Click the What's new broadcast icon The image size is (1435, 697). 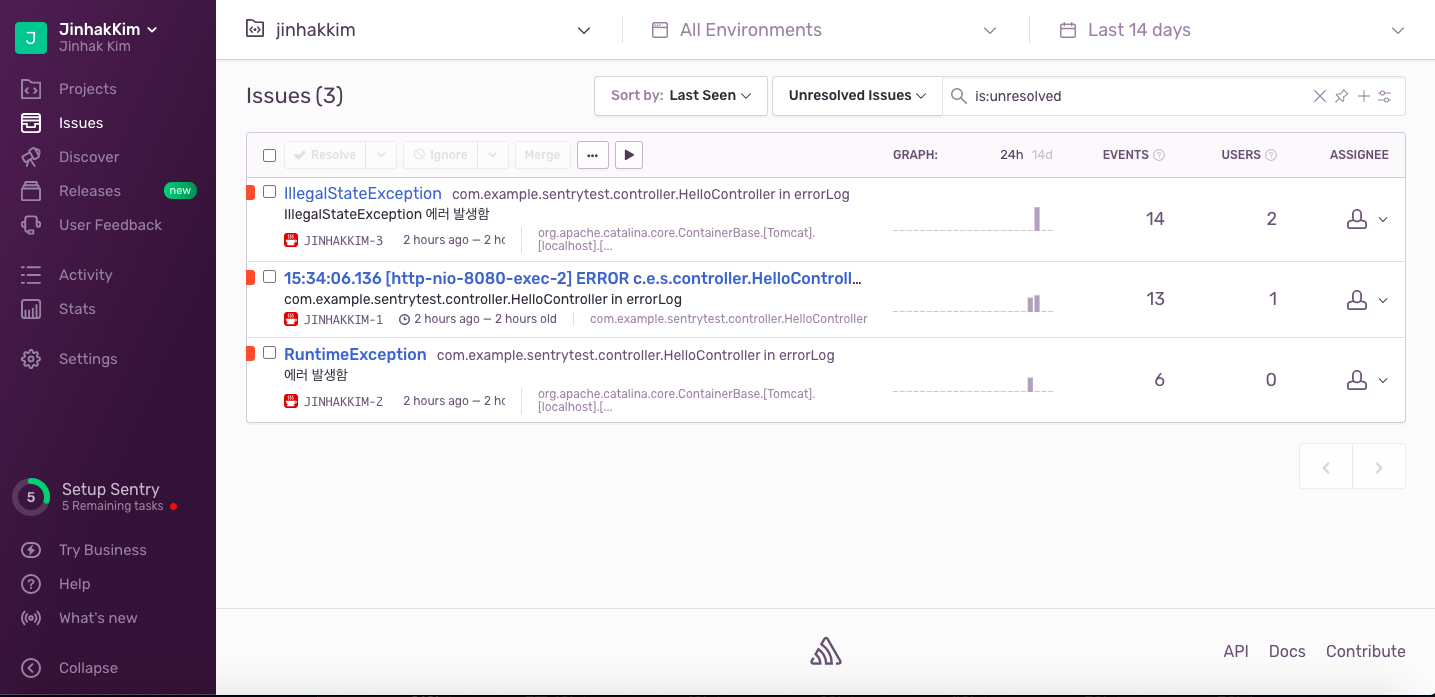click(31, 618)
